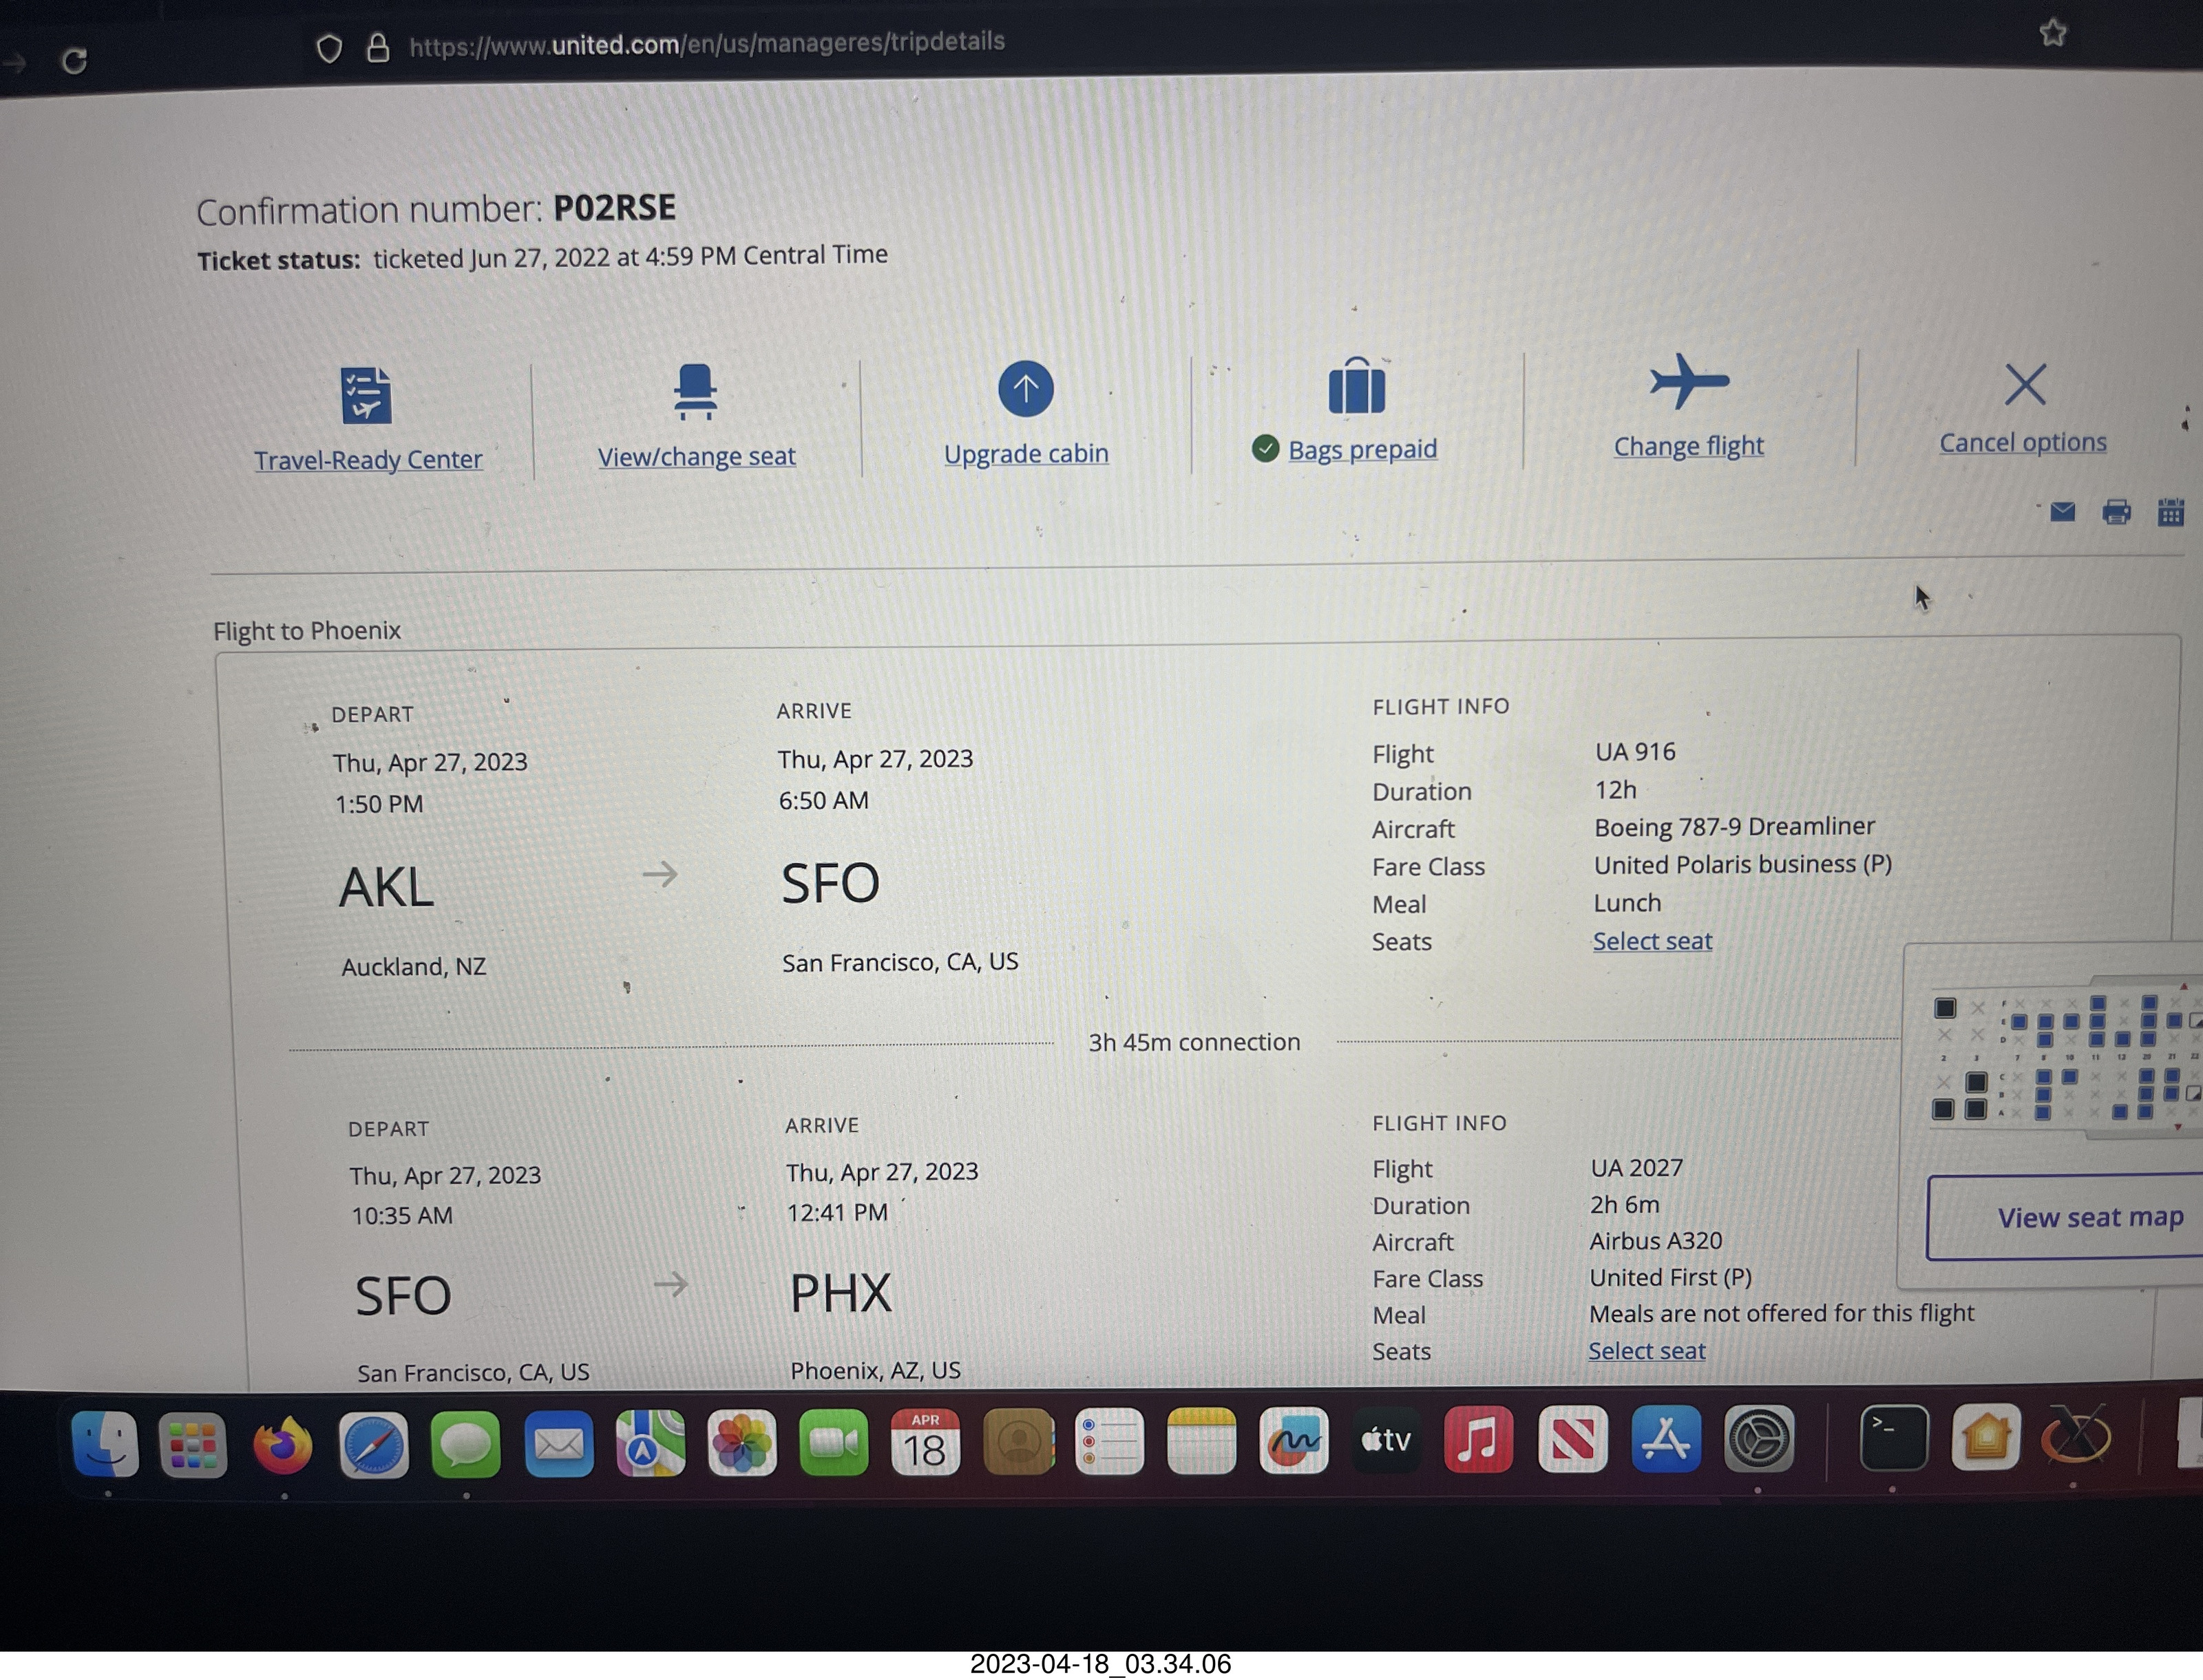
Task: Click the add-to-calendar icon
Action: tap(2170, 513)
